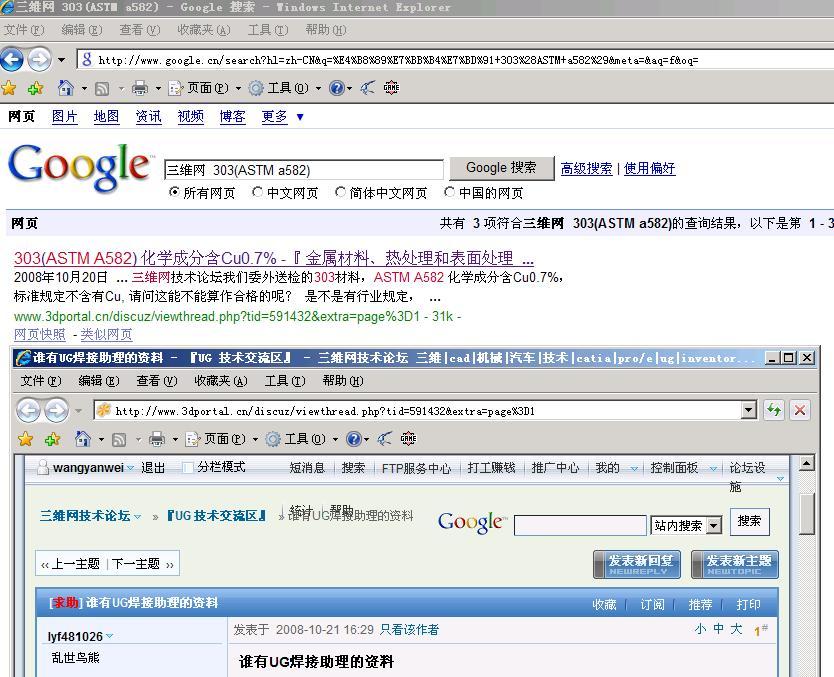Expand 我的 dropdown arrow in forum nav

click(634, 469)
